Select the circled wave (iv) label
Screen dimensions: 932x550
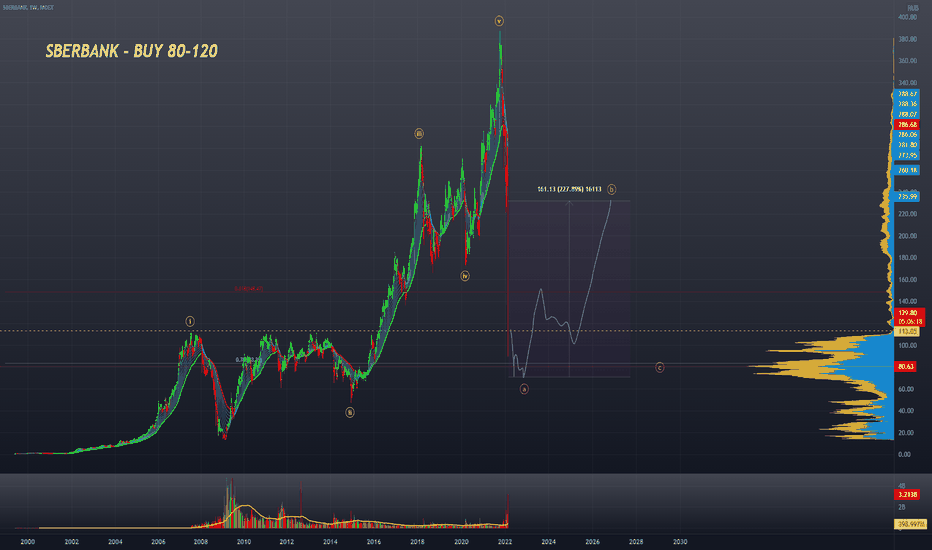[x=465, y=276]
